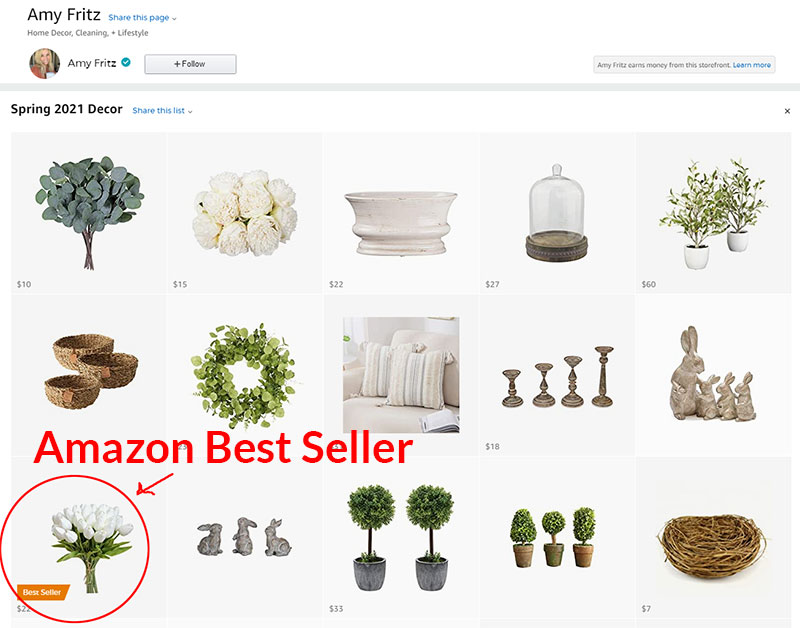Open the Share this list dropdown
Viewport: 800px width, 628px height.
click(x=162, y=111)
